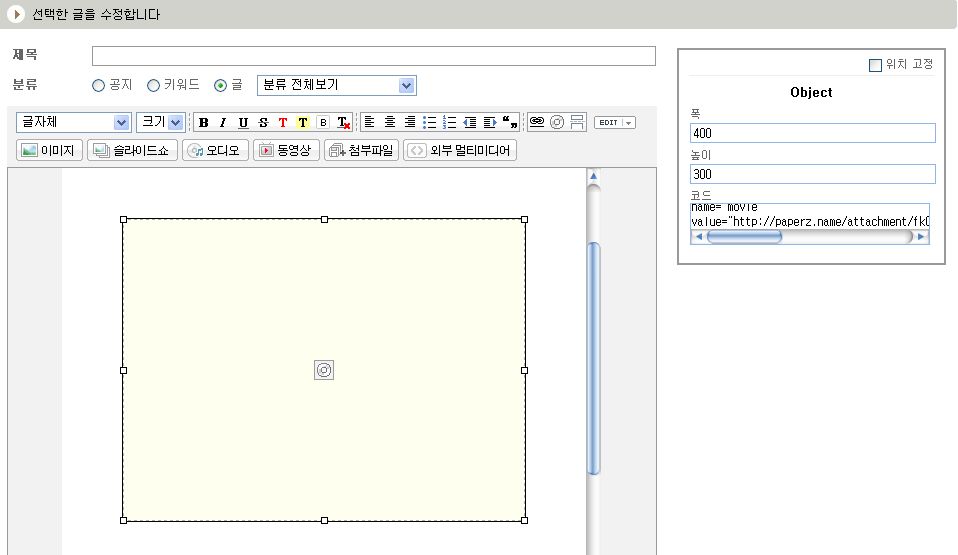Insert a more/less page break divider
Viewport: 958px width, 555px height.
[577, 122]
